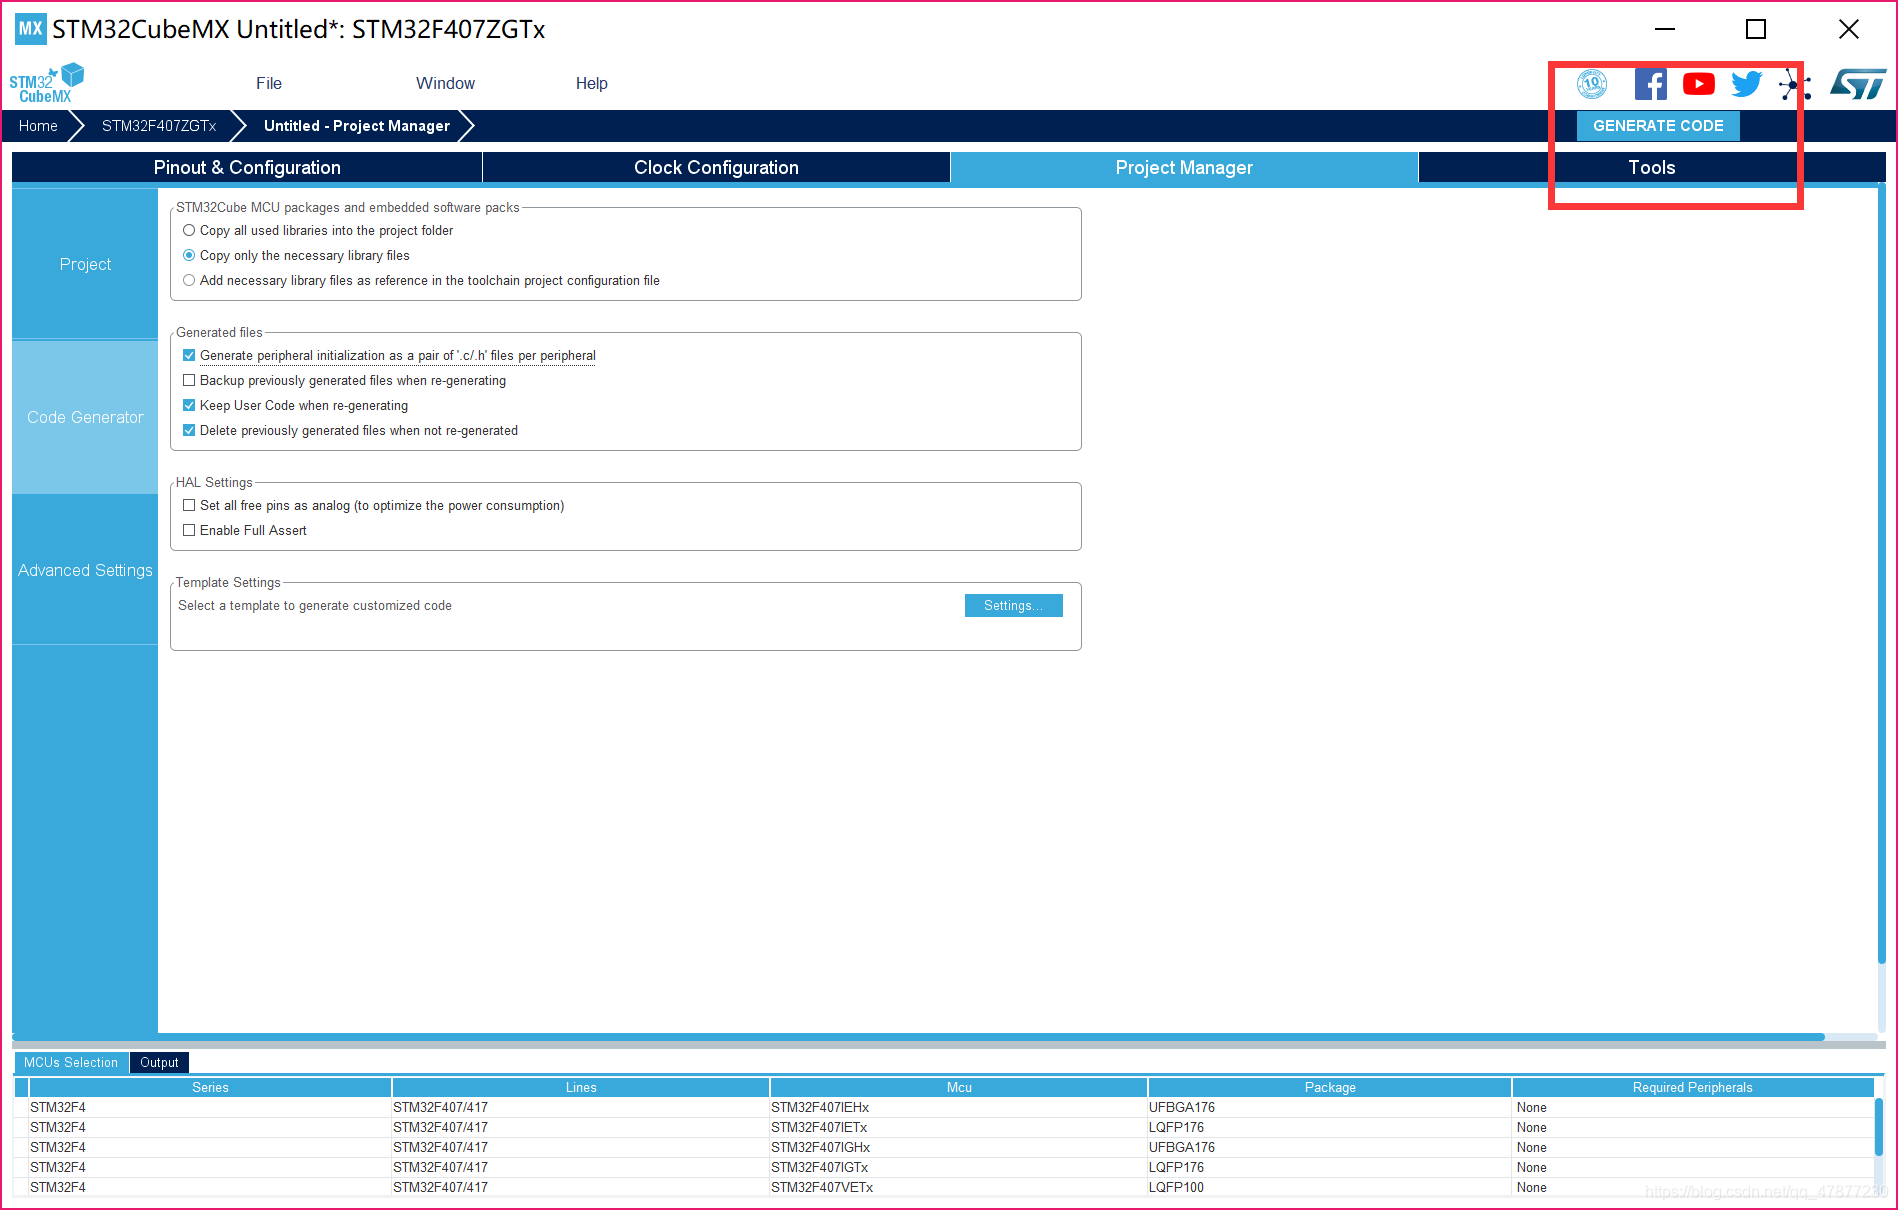Switch to Output bottom tab
1898x1210 pixels.
click(159, 1063)
